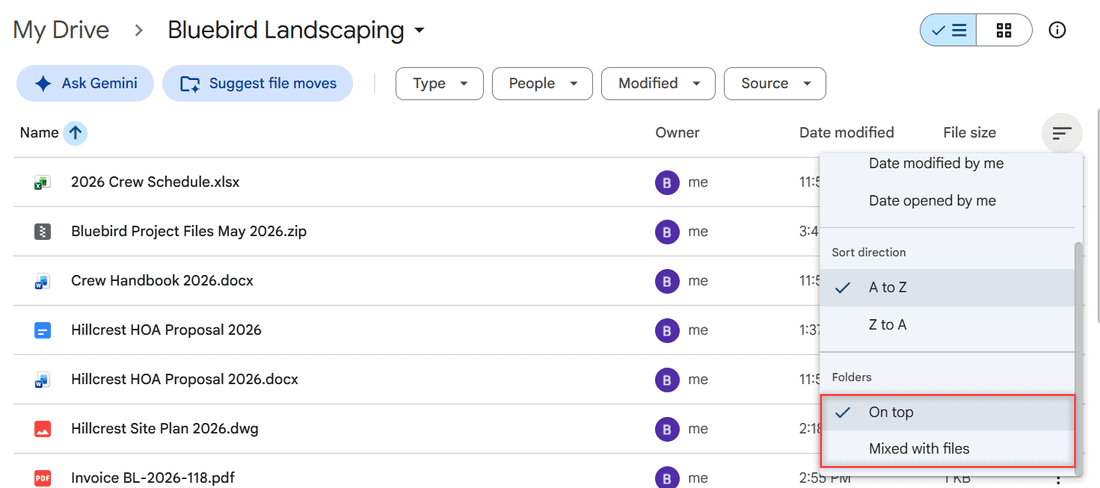
Task: Click owner avatar for Bluebird Project Files zip
Action: [x=666, y=231]
